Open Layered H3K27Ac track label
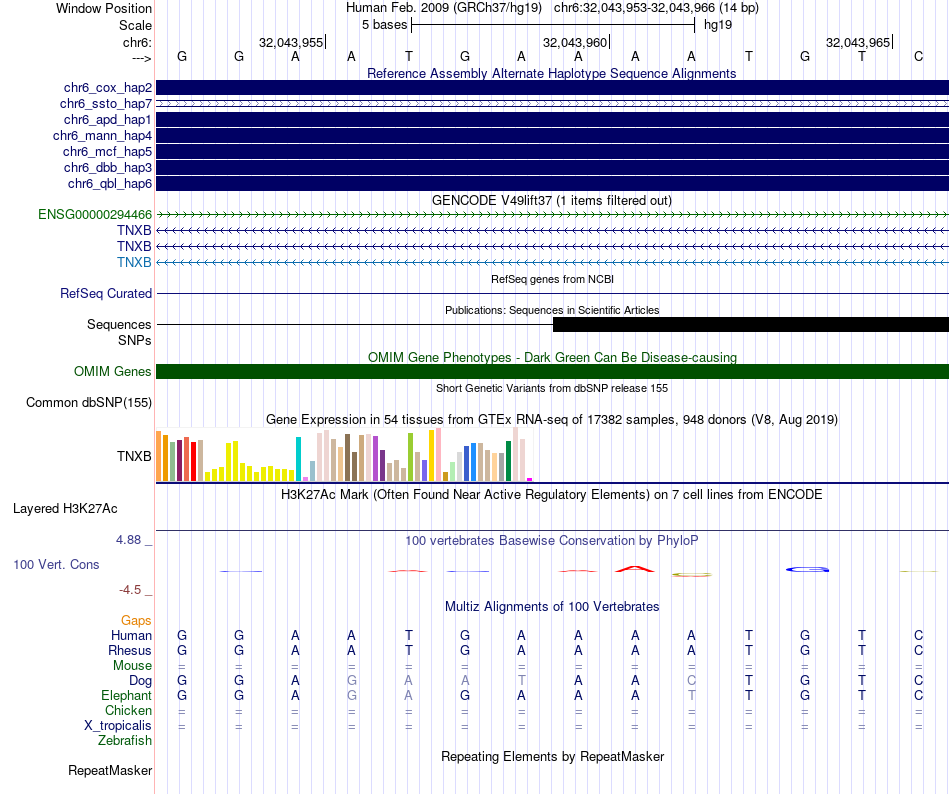The height and width of the screenshot is (794, 950). (65, 509)
